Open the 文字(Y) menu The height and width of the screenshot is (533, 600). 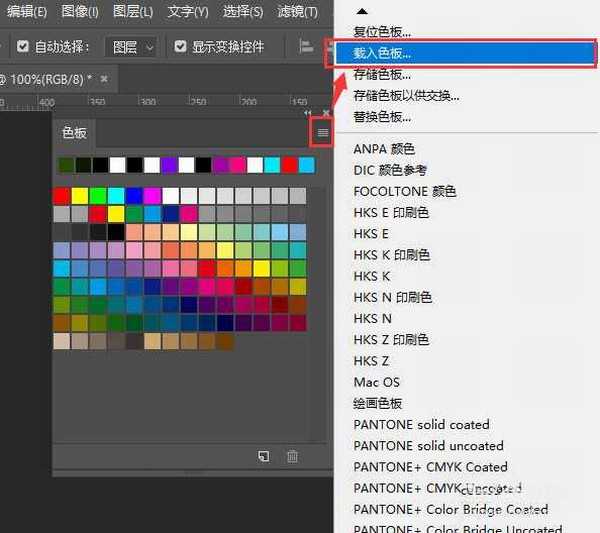coord(188,12)
